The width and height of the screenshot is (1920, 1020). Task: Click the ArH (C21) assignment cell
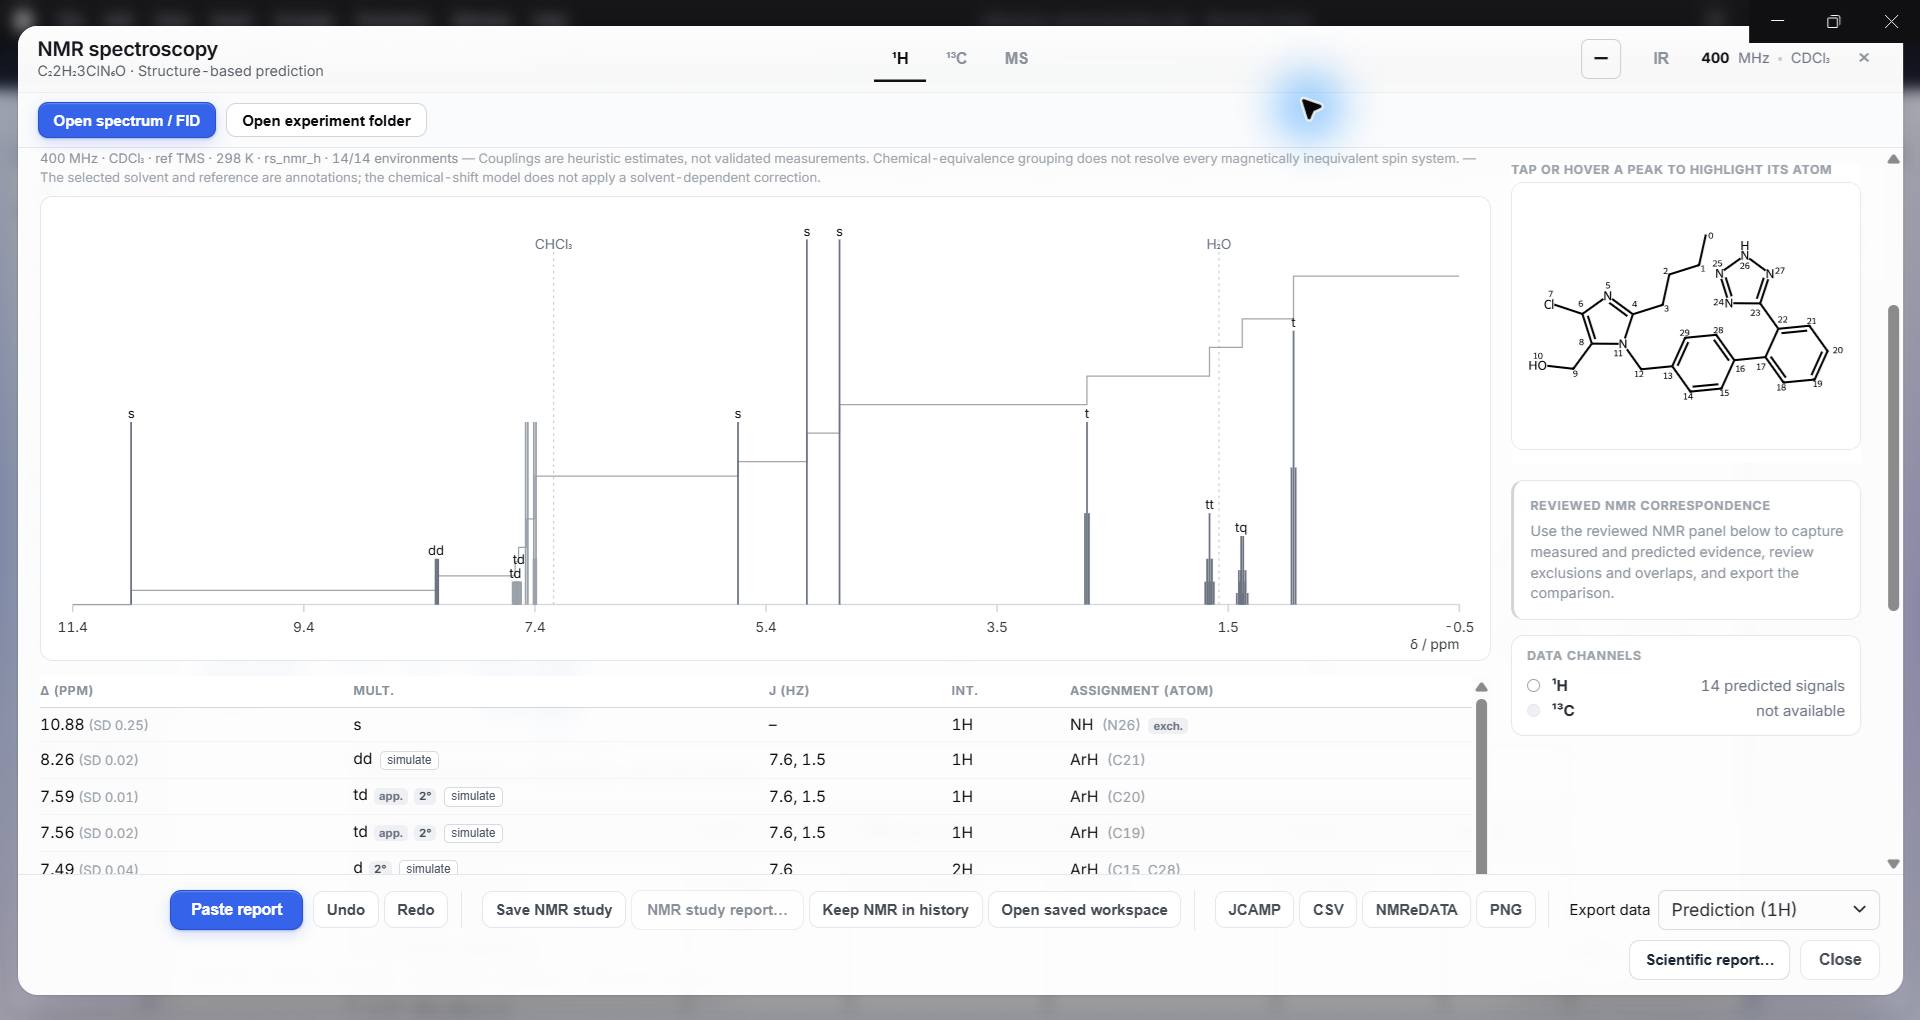pos(1107,760)
